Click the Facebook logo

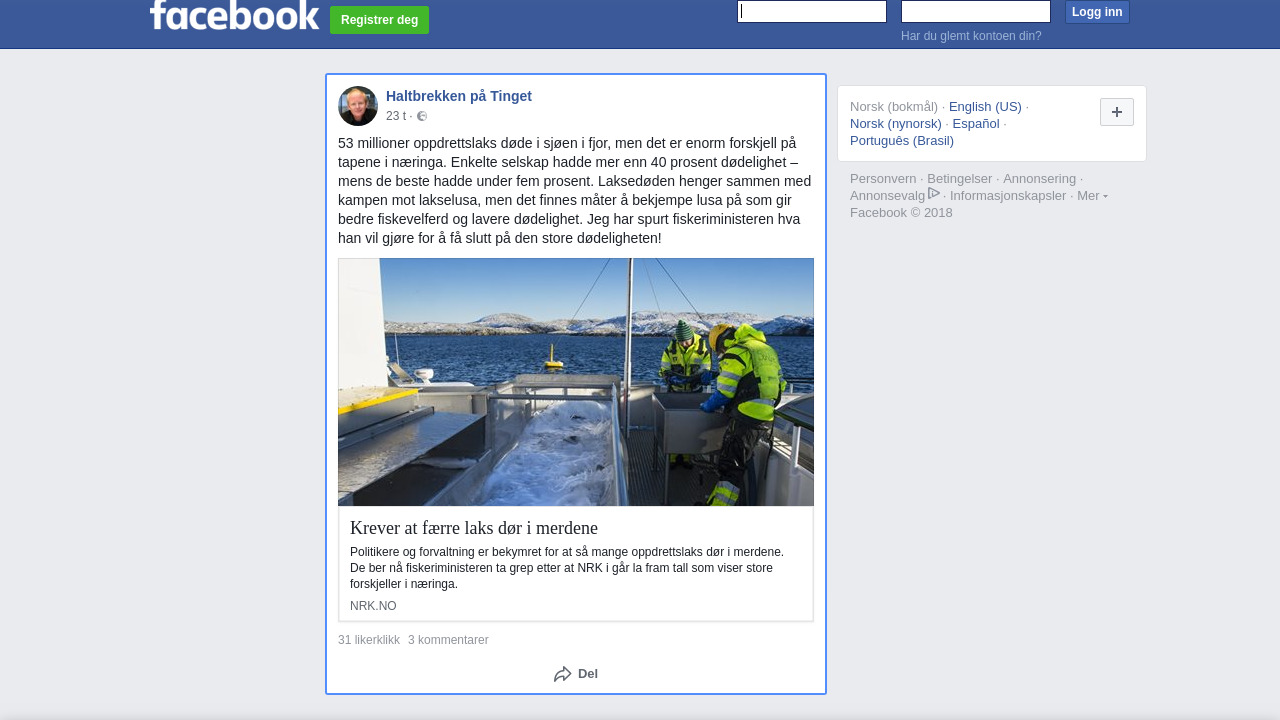[234, 15]
